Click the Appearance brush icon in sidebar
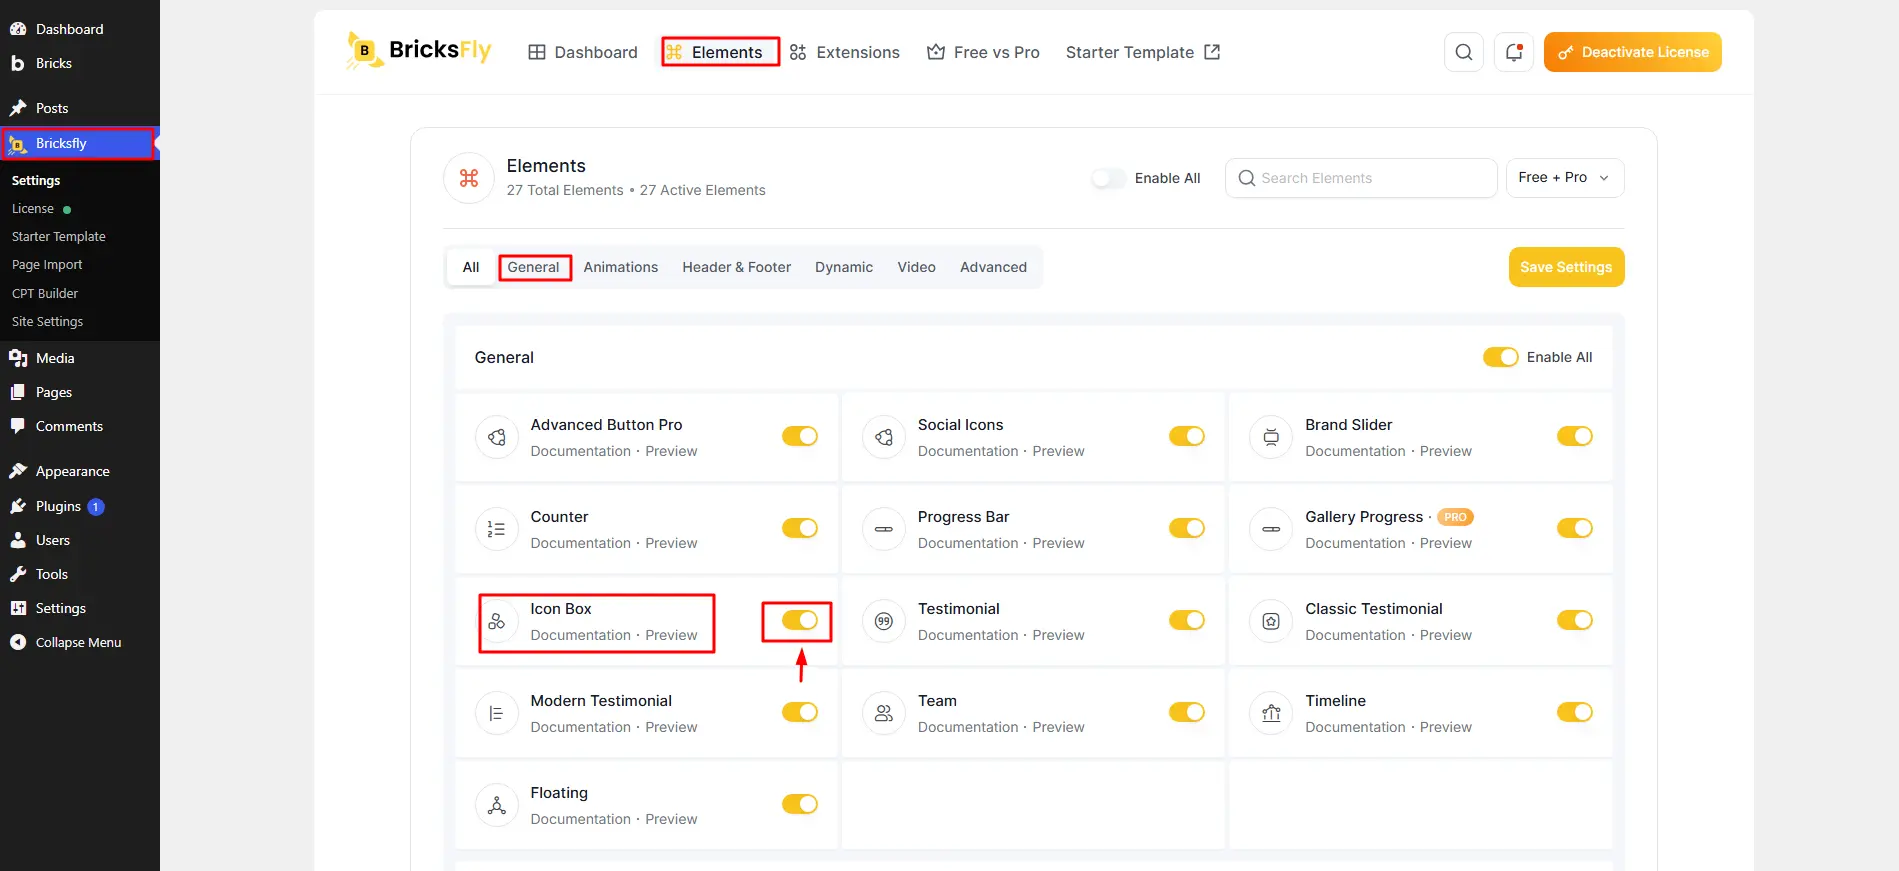Screen dimensions: 1899x871 [x=18, y=471]
